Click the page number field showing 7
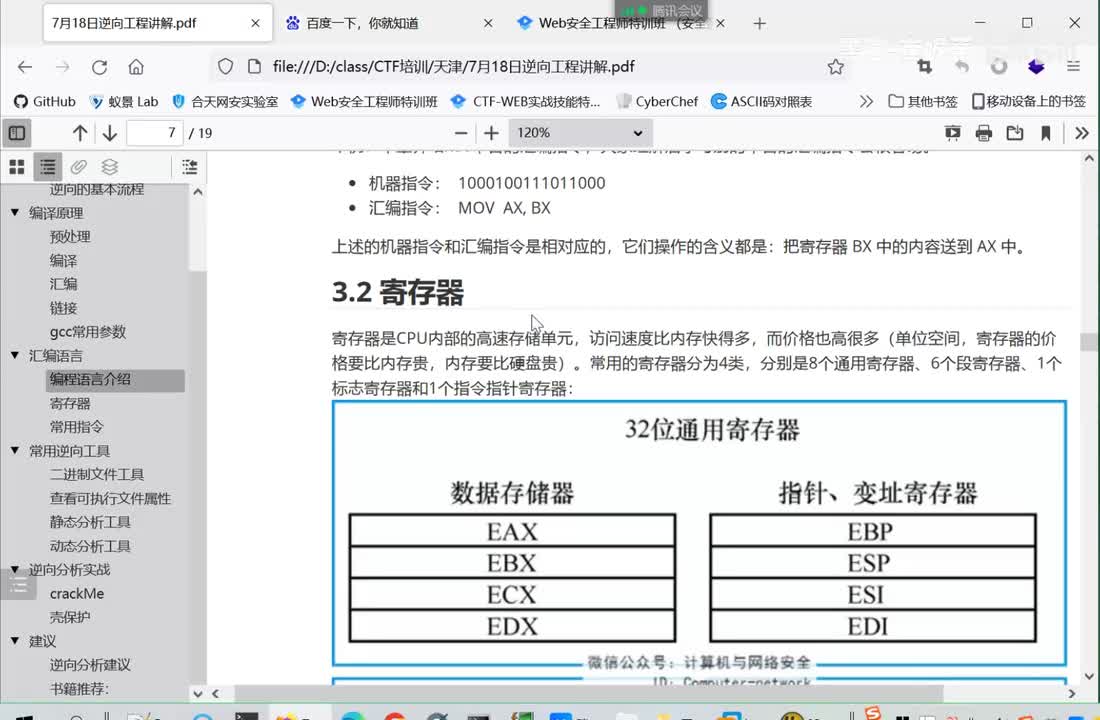This screenshot has width=1100, height=720. (154, 133)
